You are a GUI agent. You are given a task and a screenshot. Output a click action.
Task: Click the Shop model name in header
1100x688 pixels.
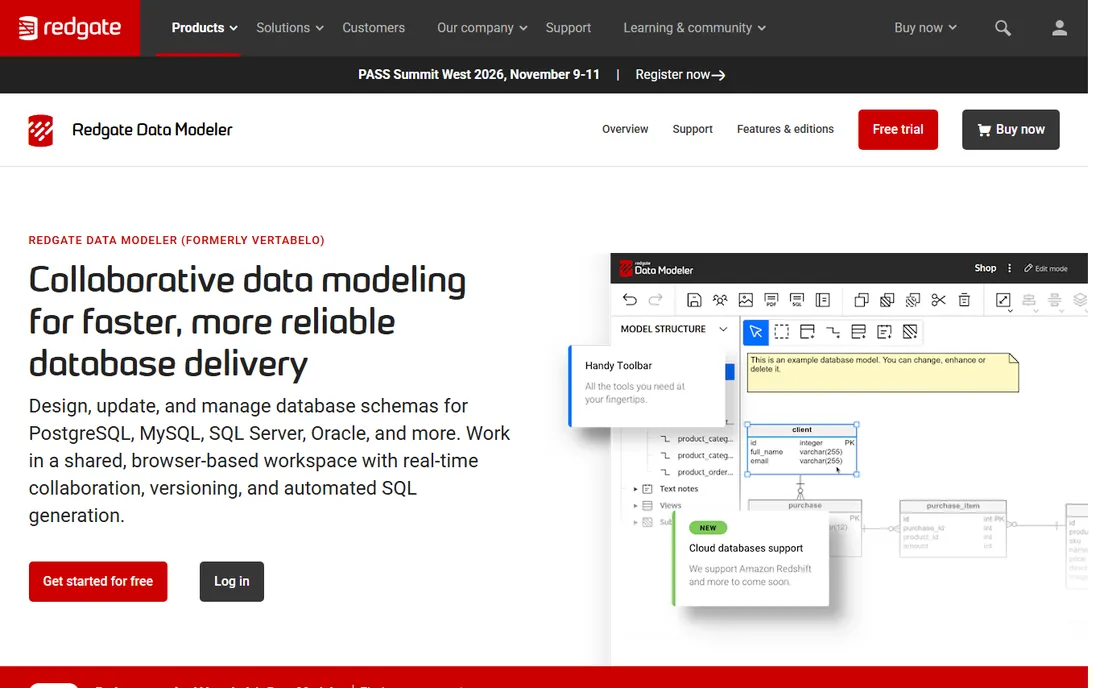tap(985, 269)
